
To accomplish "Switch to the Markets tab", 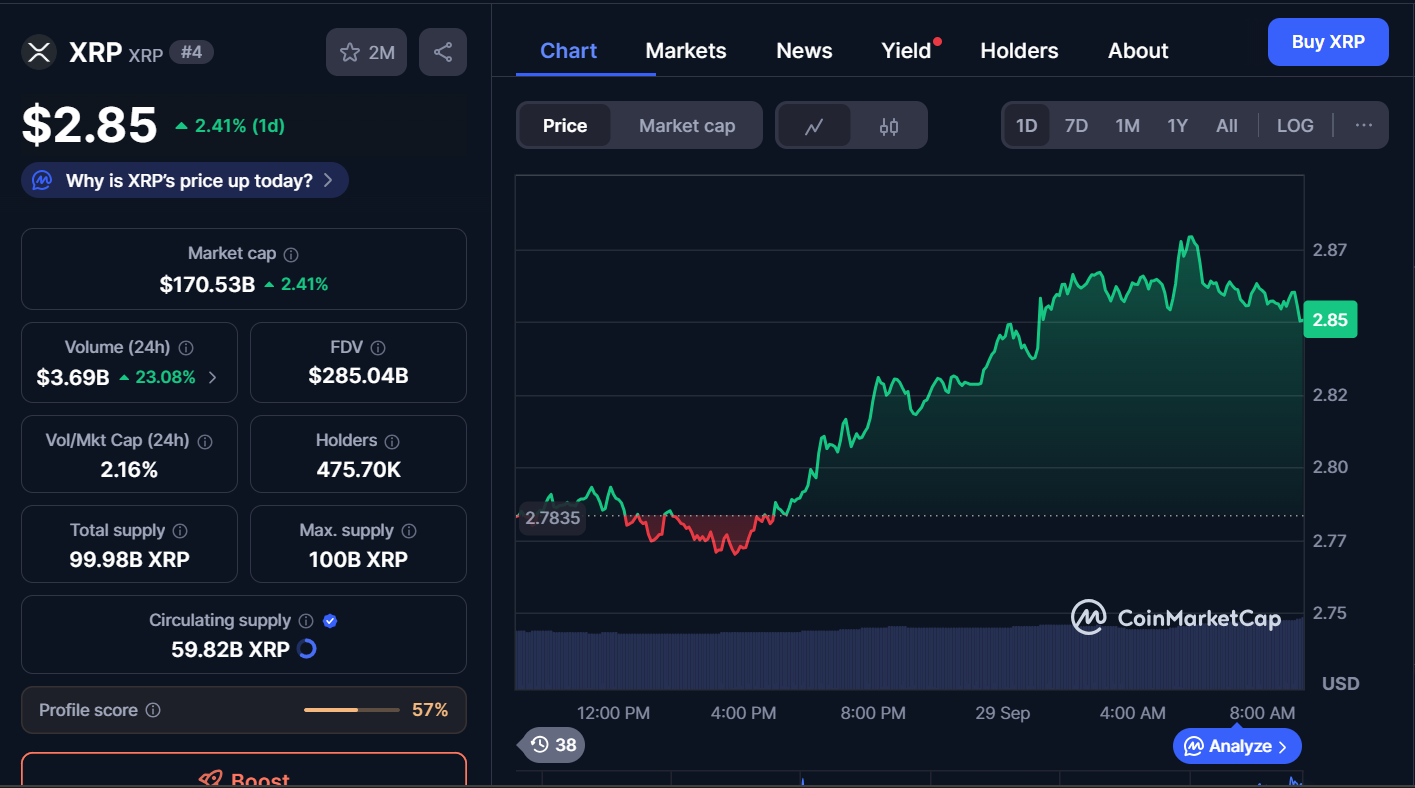I will click(x=686, y=51).
